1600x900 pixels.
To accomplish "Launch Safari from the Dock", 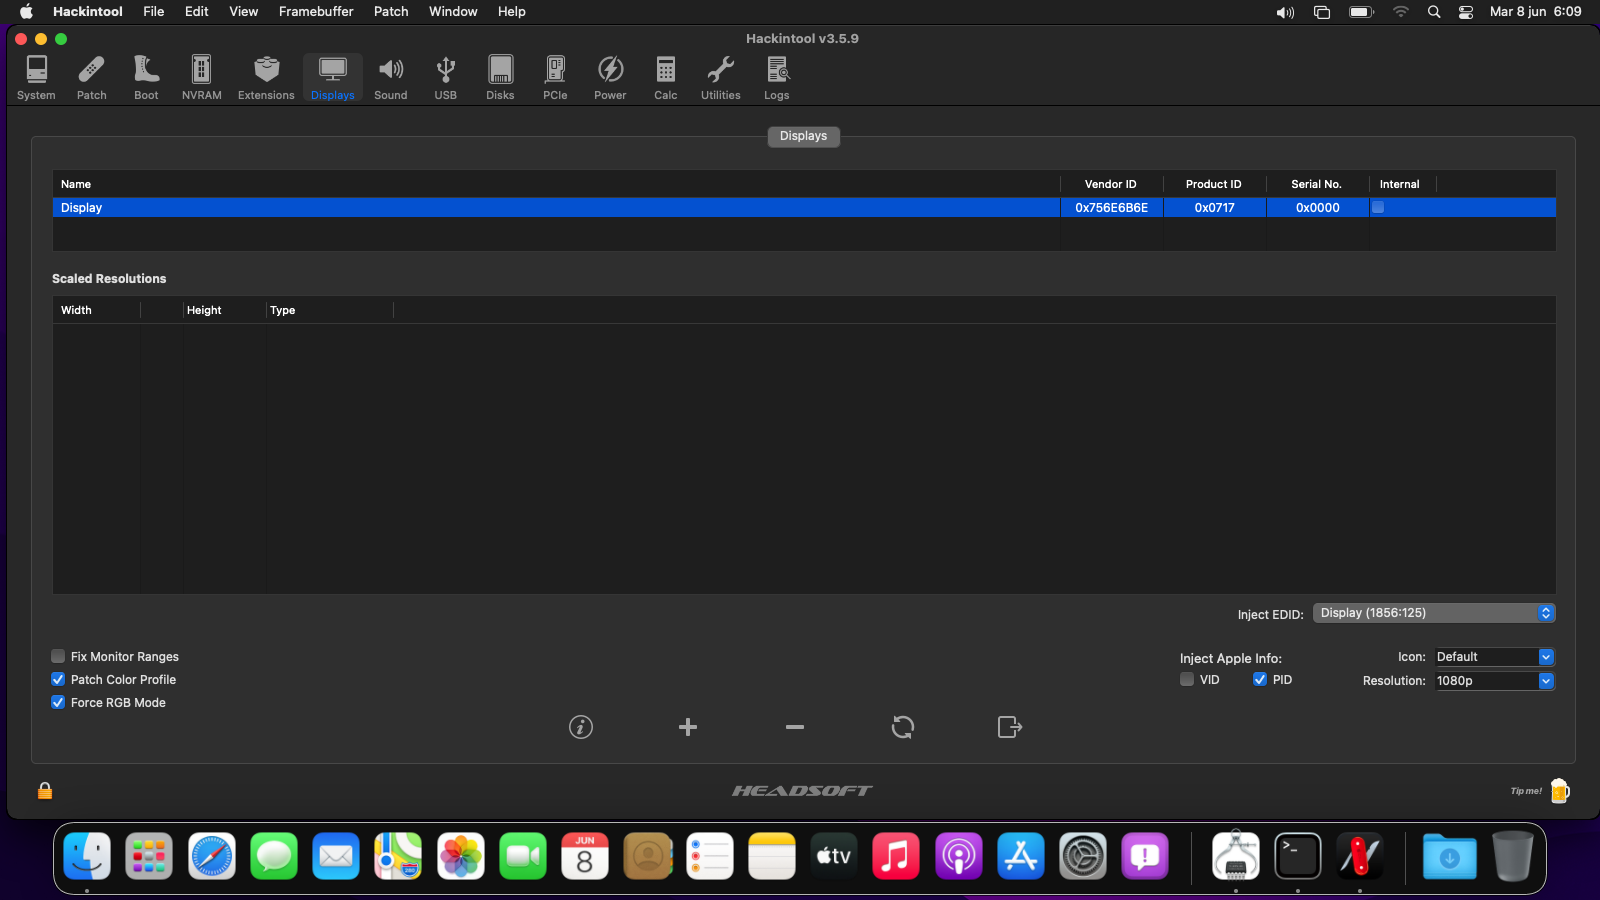I will (x=212, y=857).
